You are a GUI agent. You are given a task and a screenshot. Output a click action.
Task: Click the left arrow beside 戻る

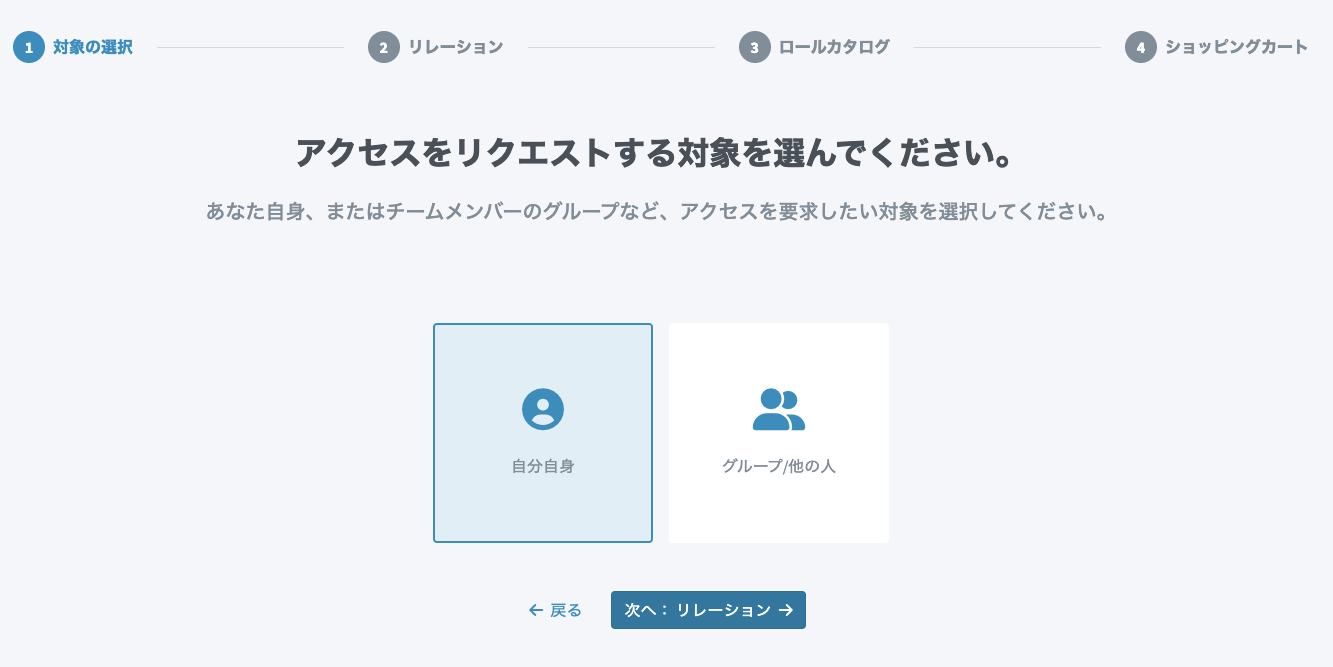(536, 610)
